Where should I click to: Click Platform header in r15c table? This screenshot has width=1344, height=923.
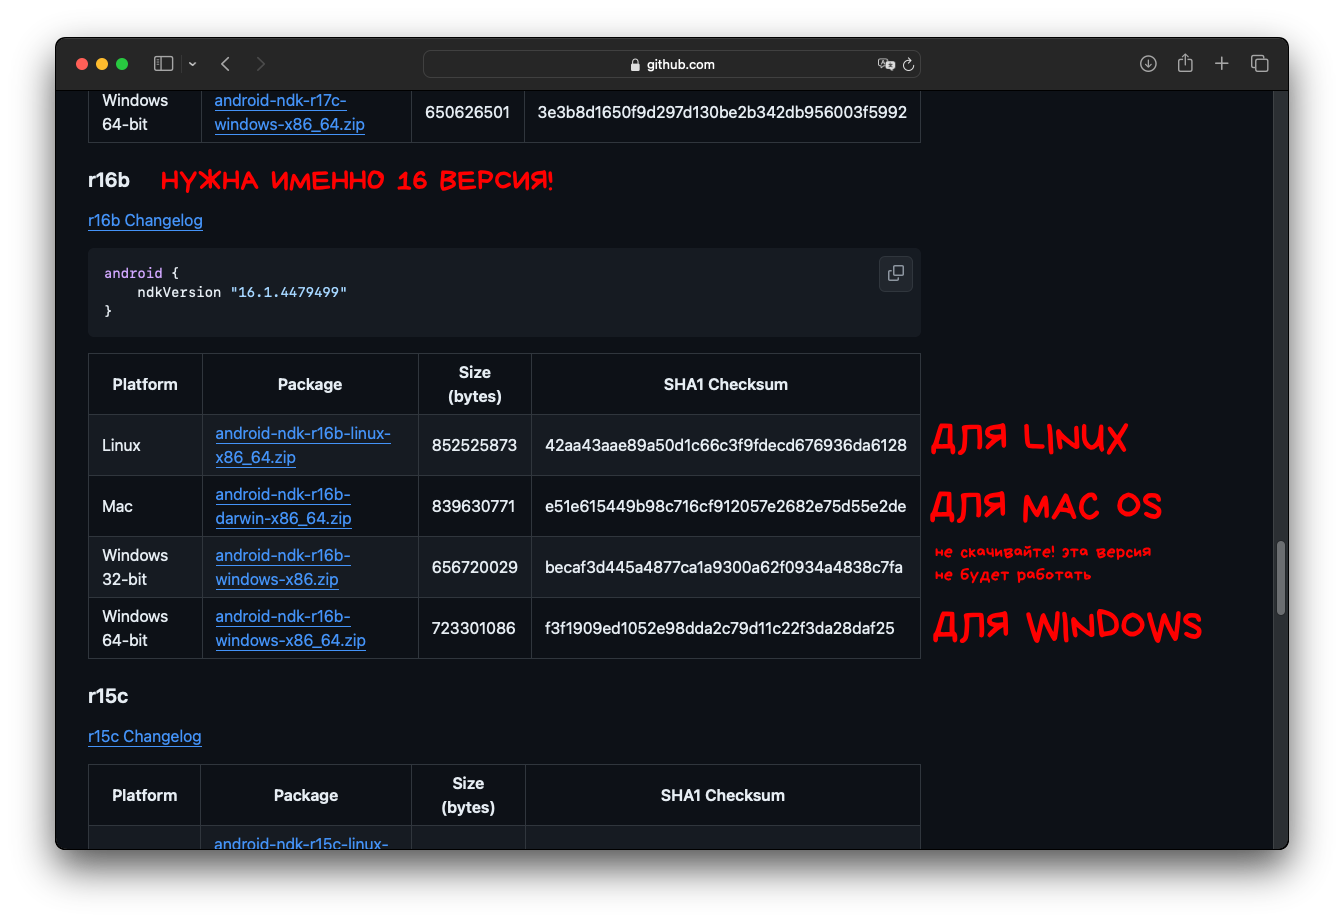(145, 795)
